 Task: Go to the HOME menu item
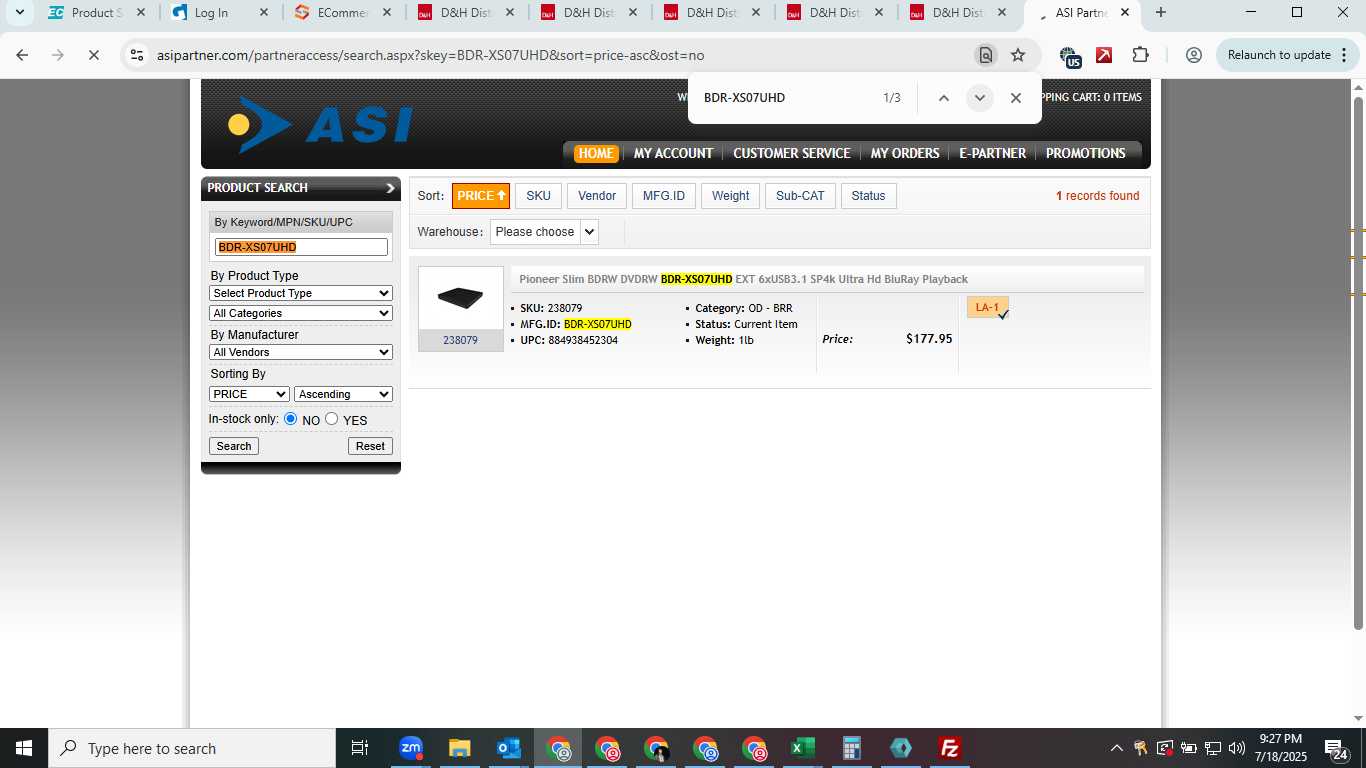[596, 153]
